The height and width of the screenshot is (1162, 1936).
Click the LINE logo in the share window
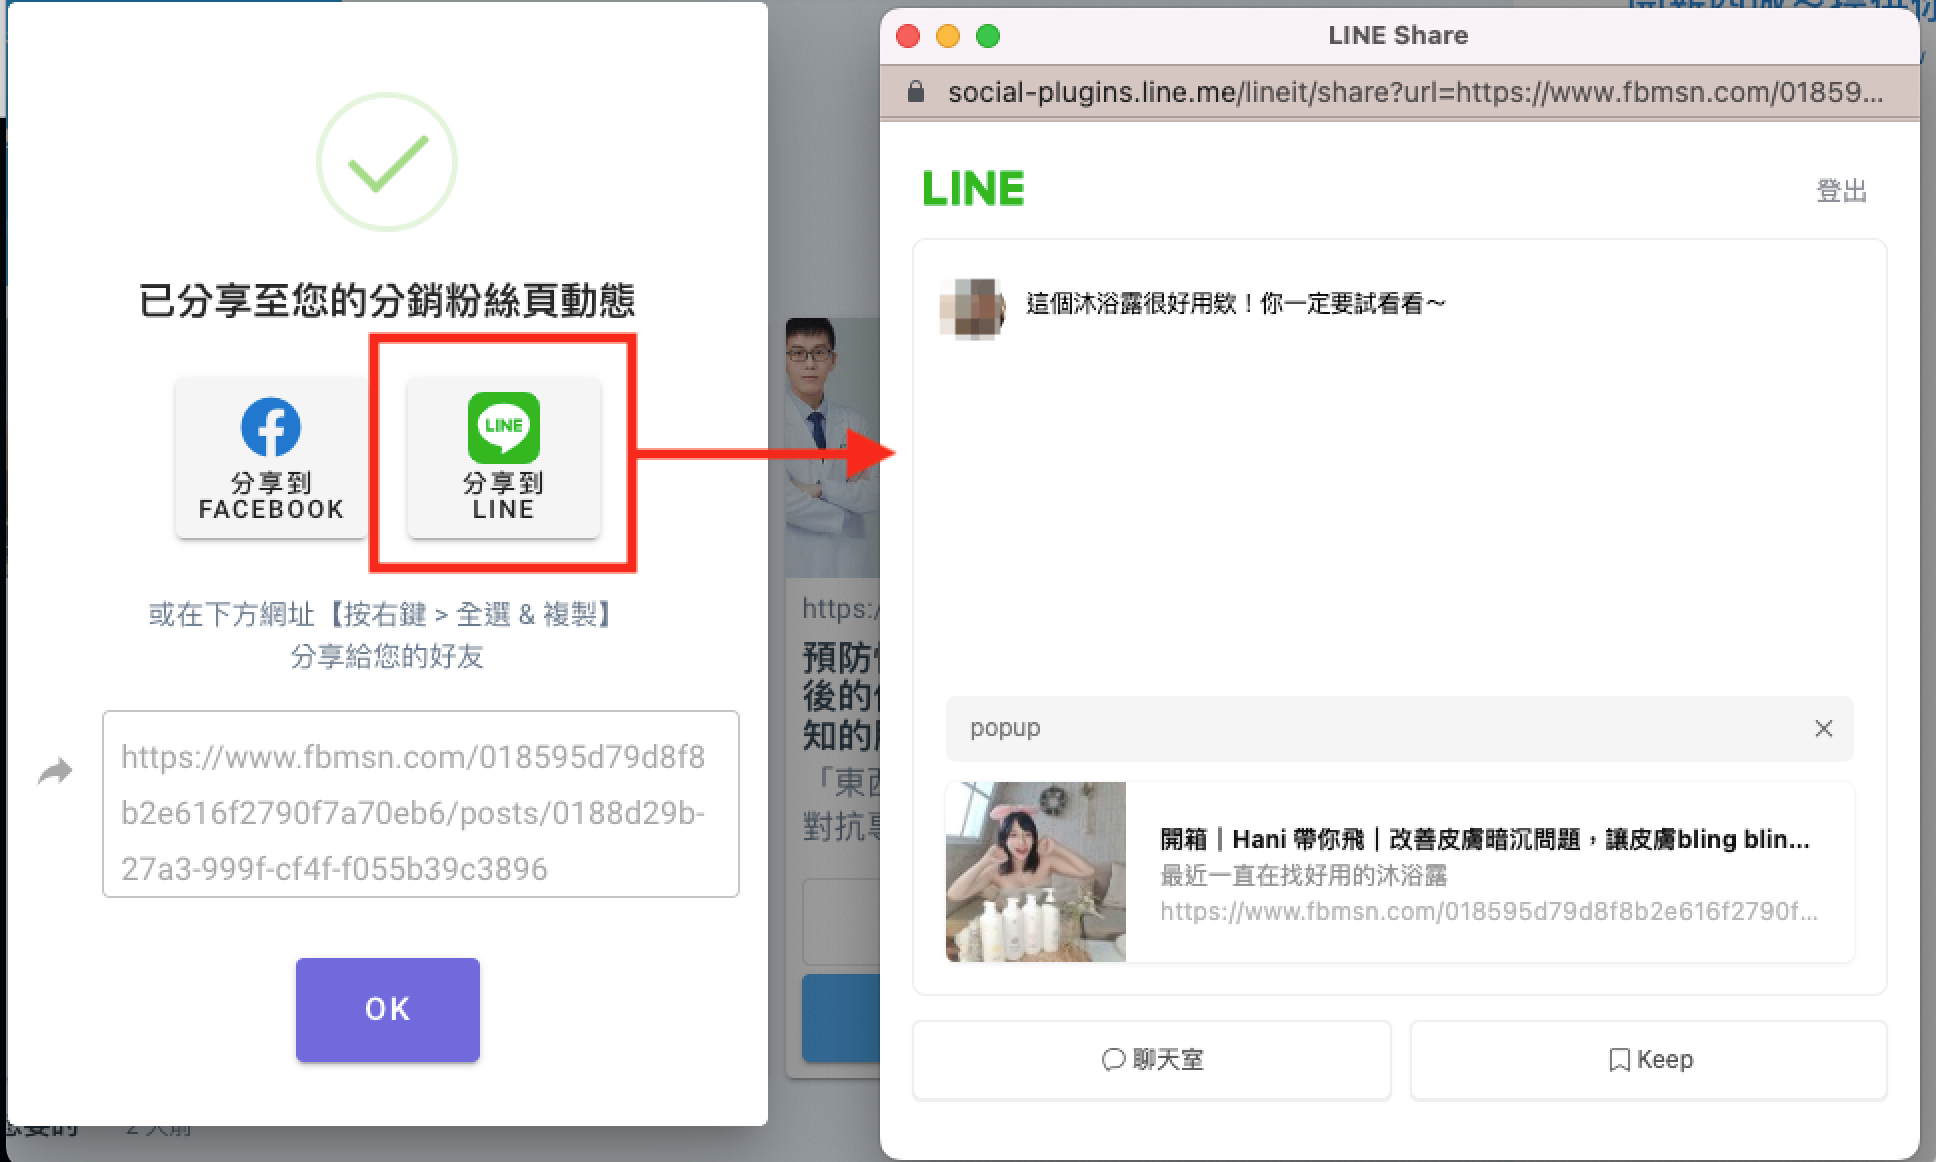tap(973, 188)
